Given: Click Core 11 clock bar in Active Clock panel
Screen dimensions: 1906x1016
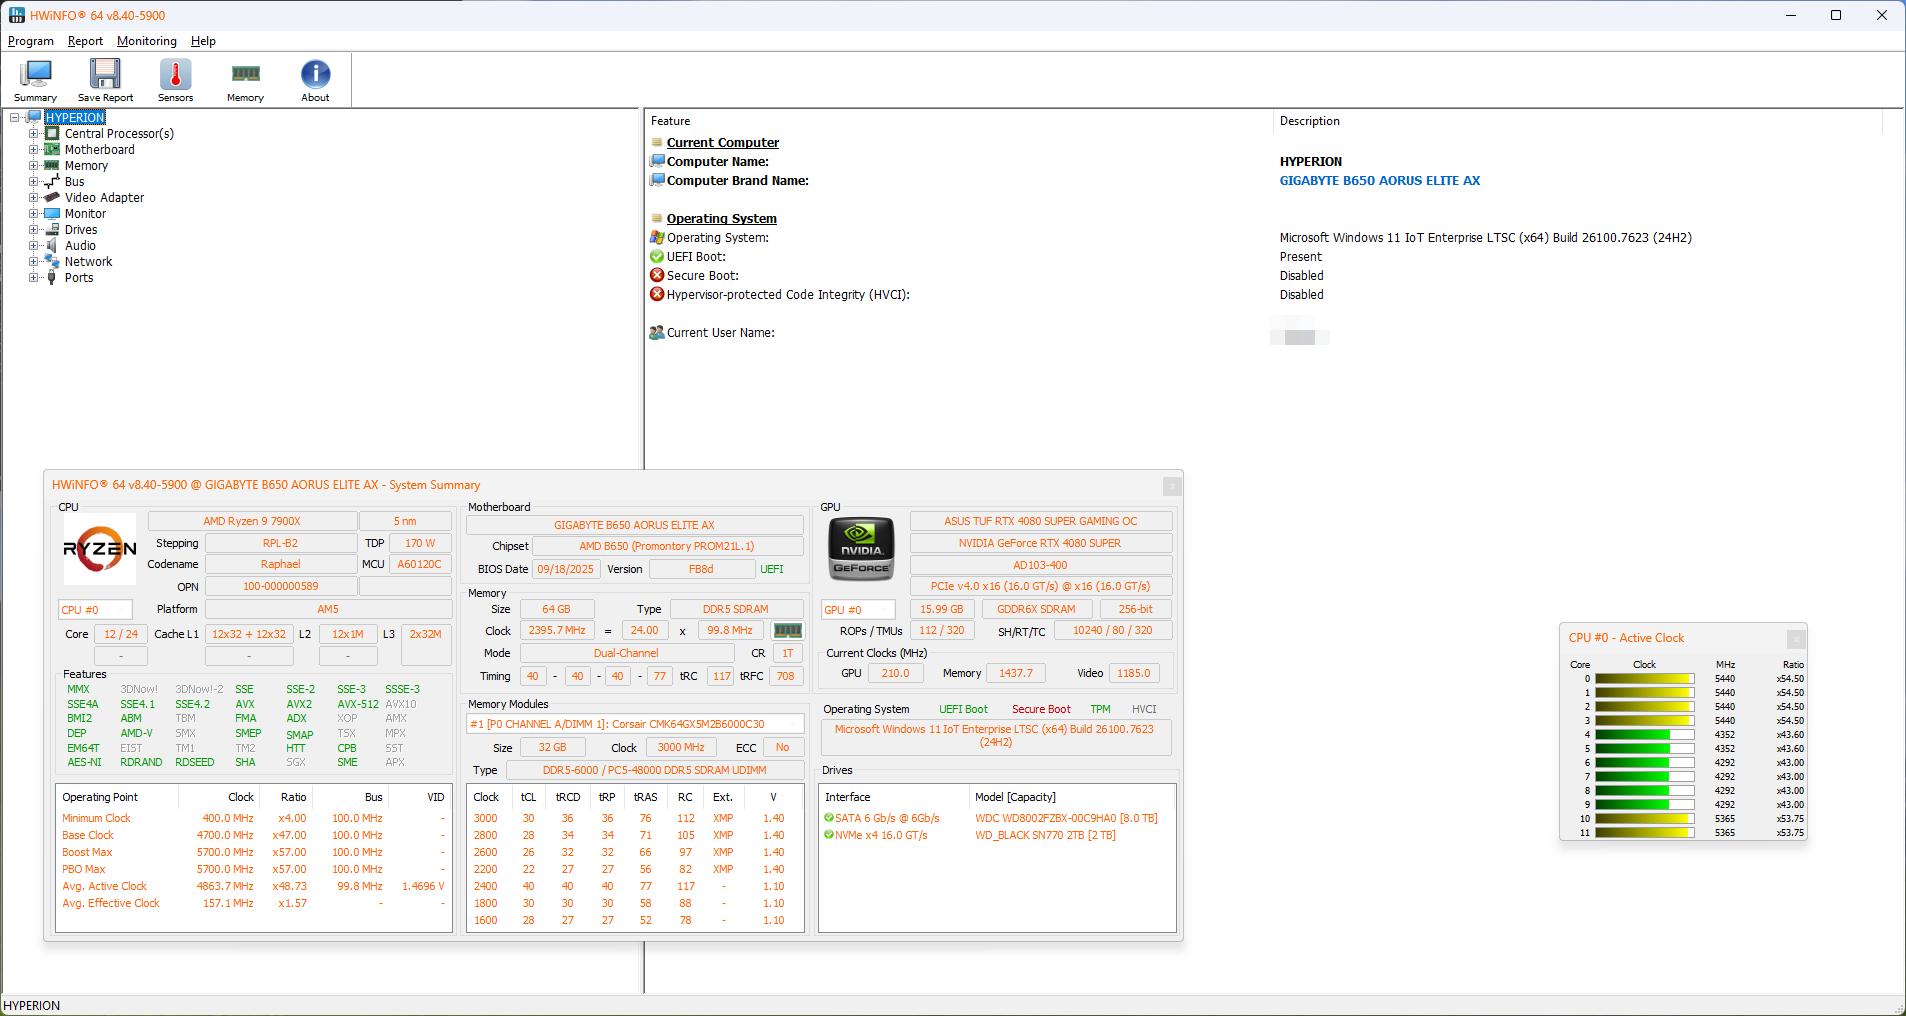Looking at the screenshot, I should coord(1645,833).
